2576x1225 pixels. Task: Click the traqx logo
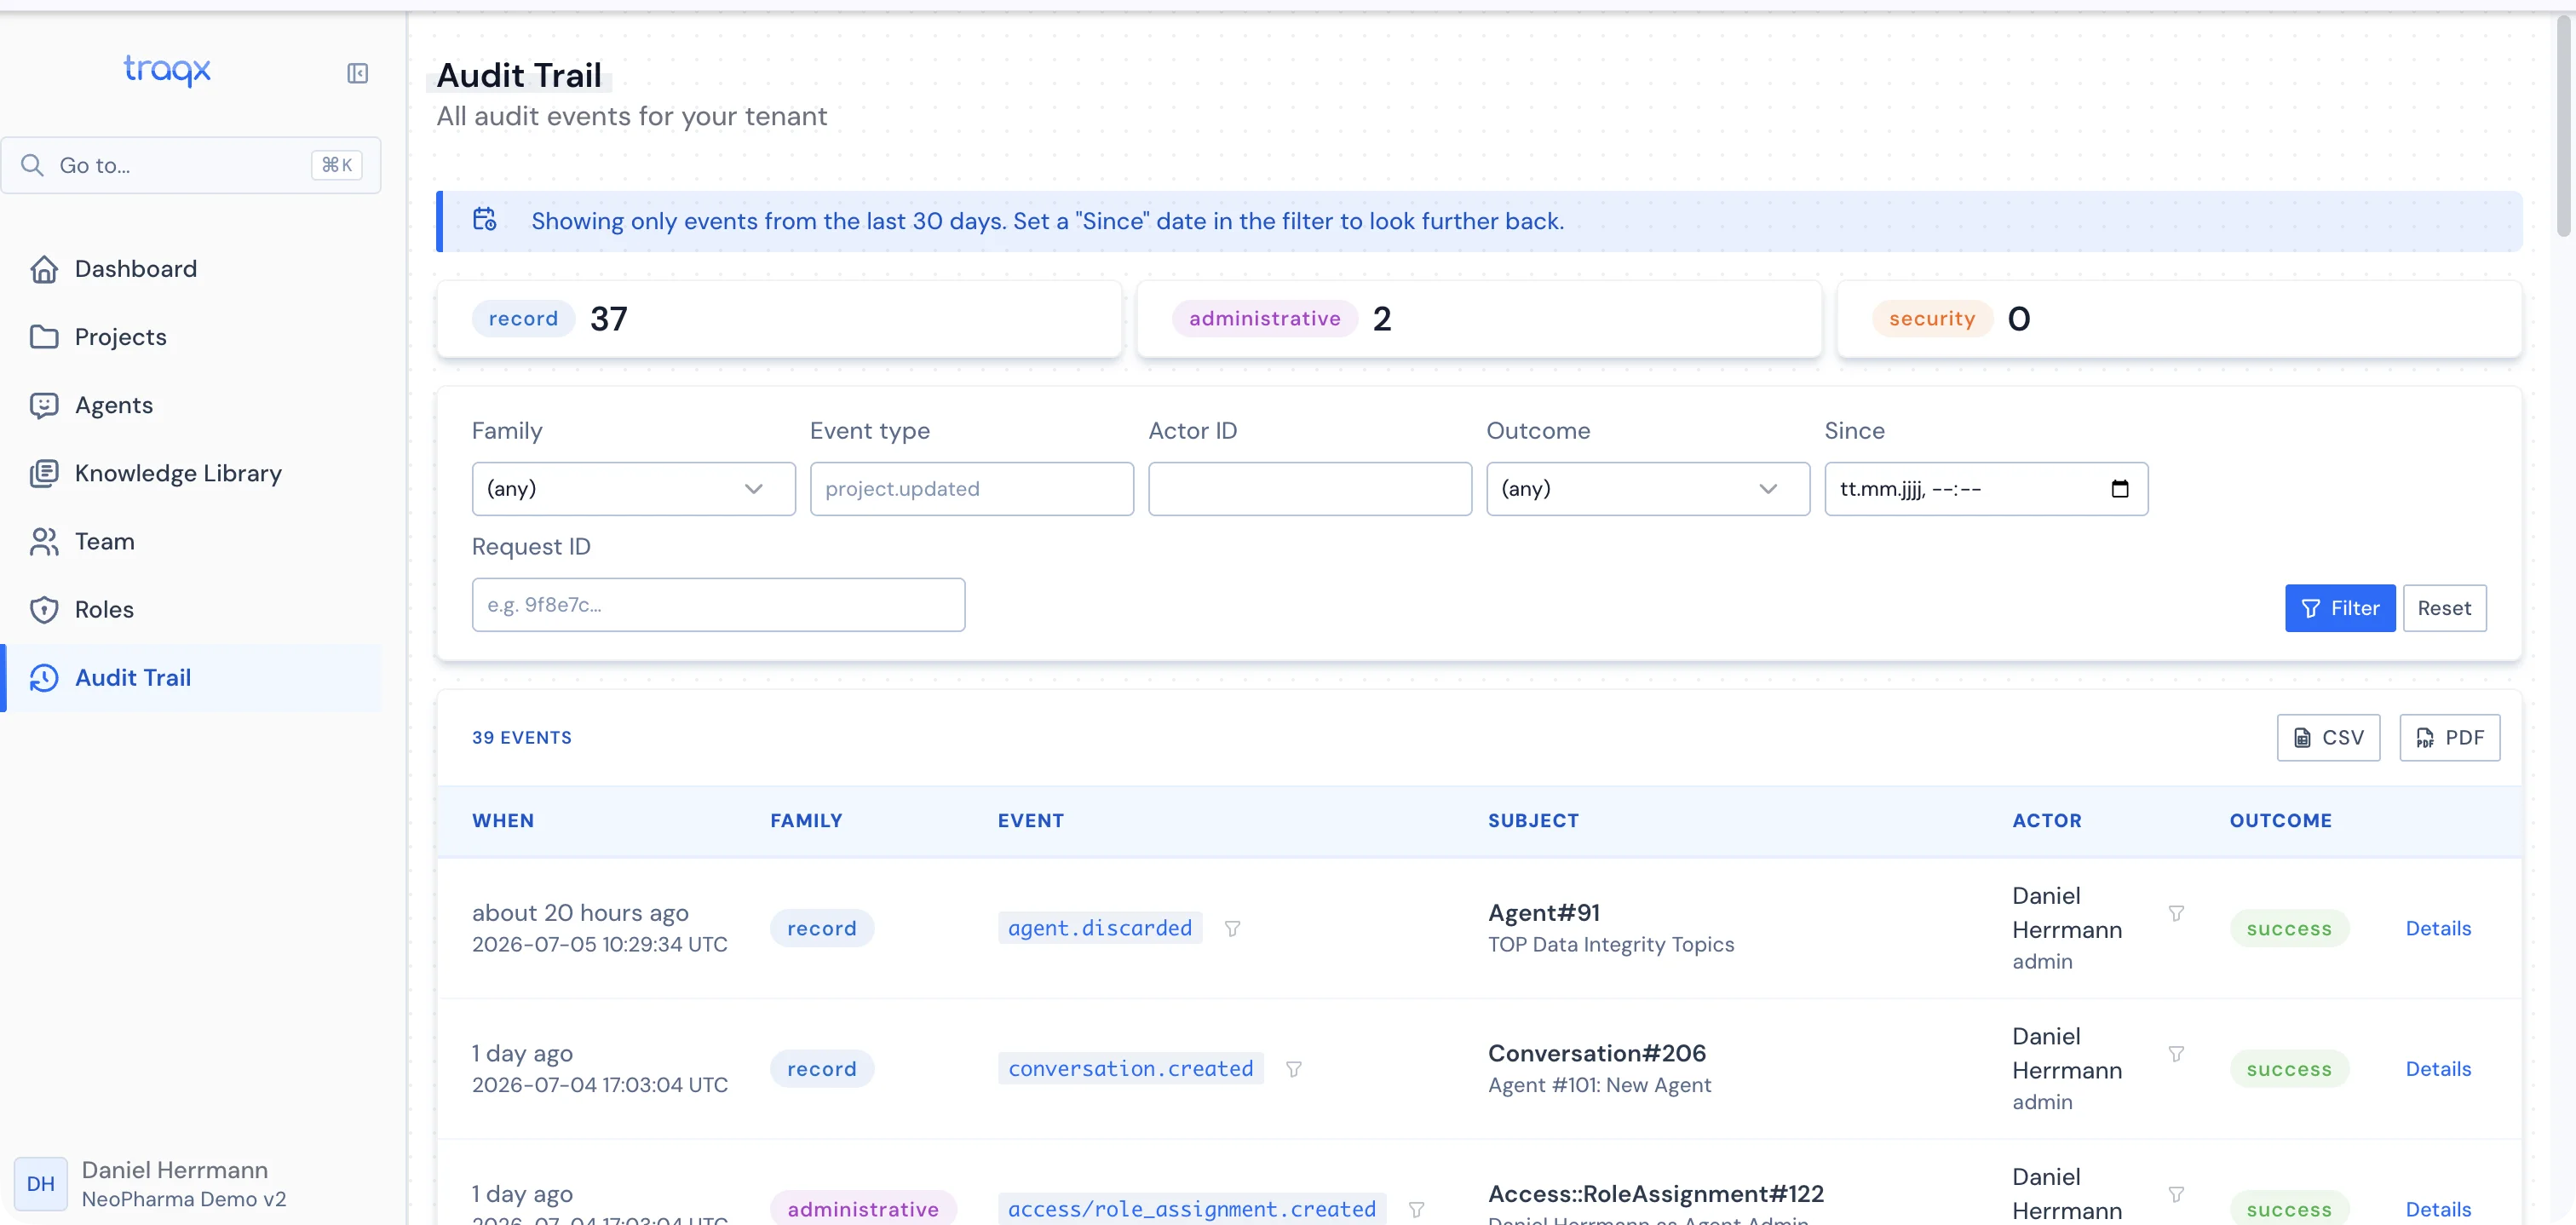point(167,69)
